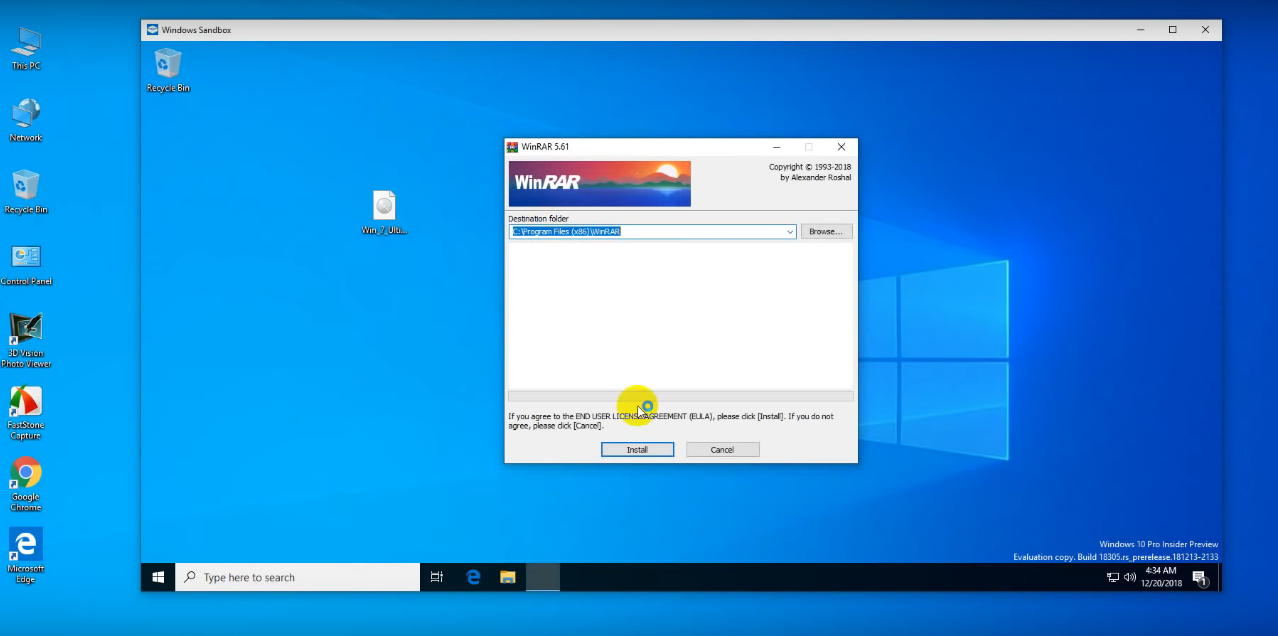Image resolution: width=1278 pixels, height=636 pixels.
Task: Click the Install button in WinRAR
Action: point(637,450)
